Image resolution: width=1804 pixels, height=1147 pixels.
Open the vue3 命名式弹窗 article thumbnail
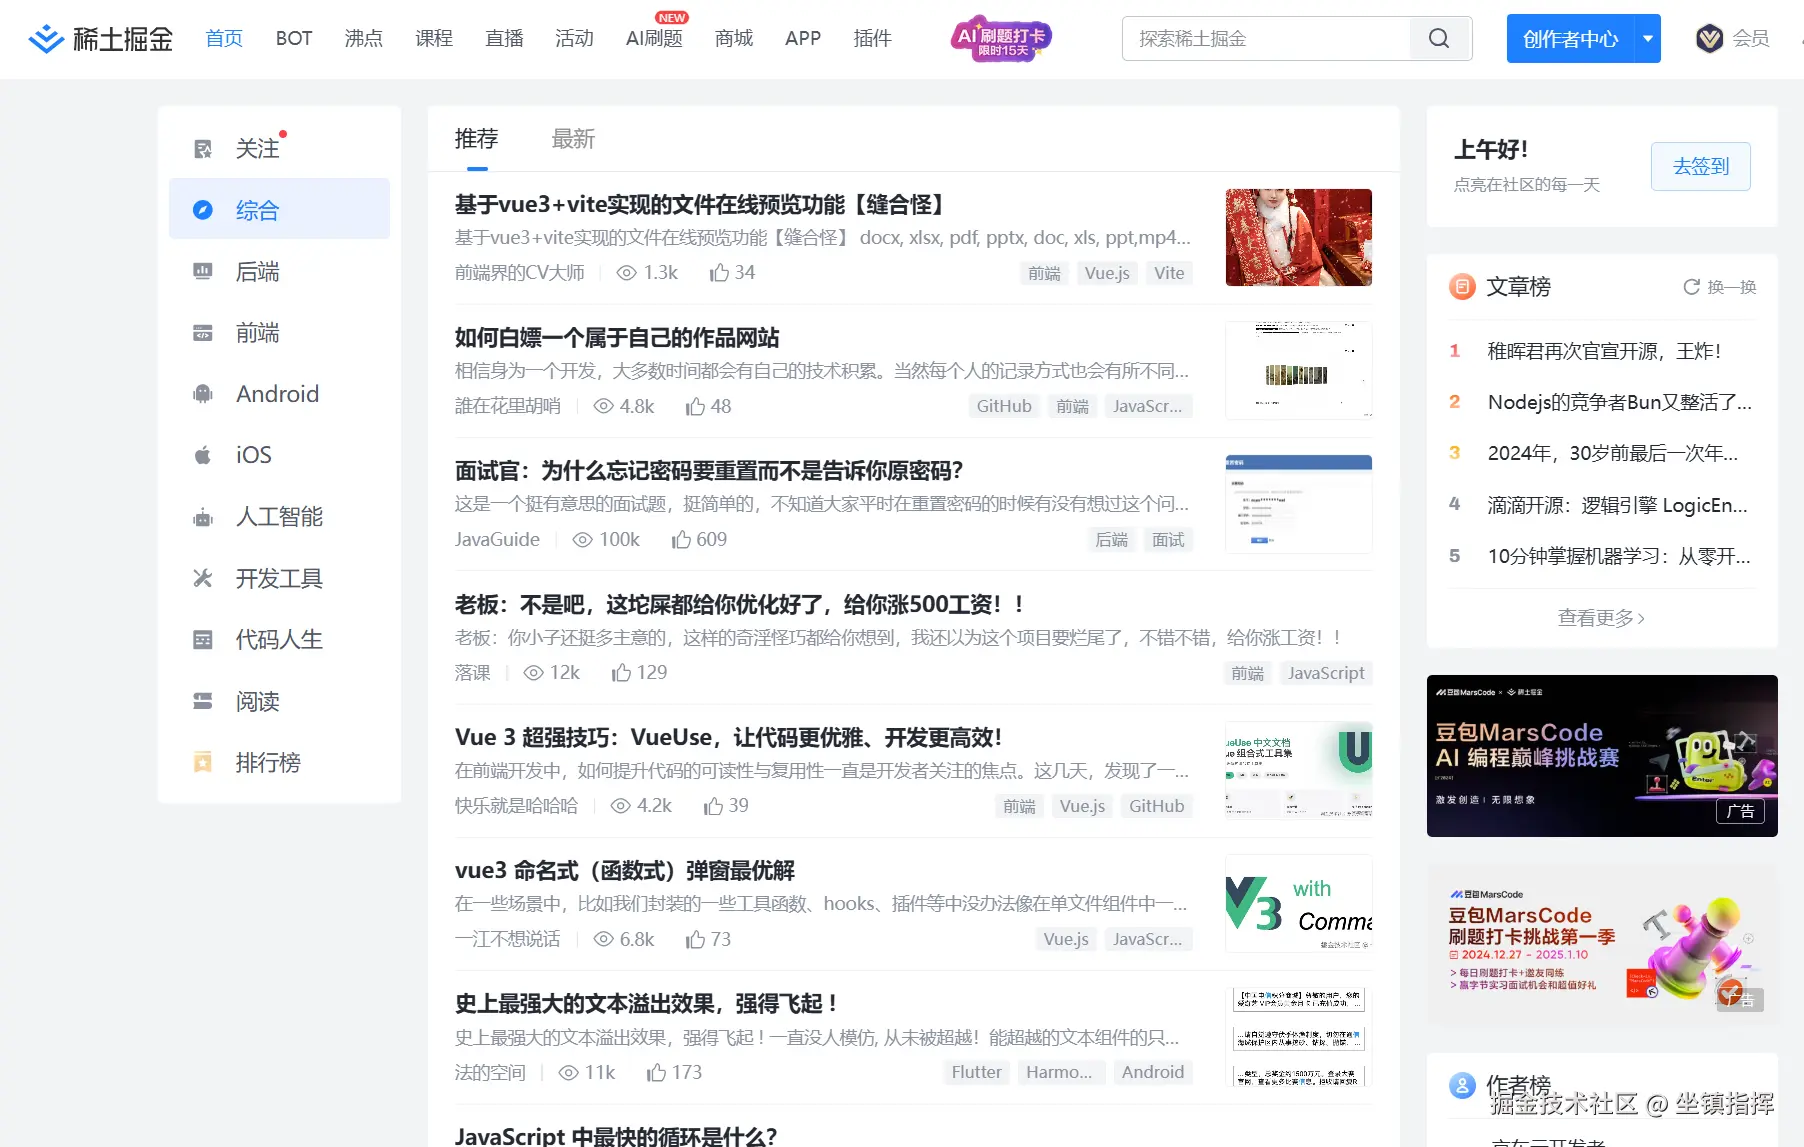coord(1299,903)
